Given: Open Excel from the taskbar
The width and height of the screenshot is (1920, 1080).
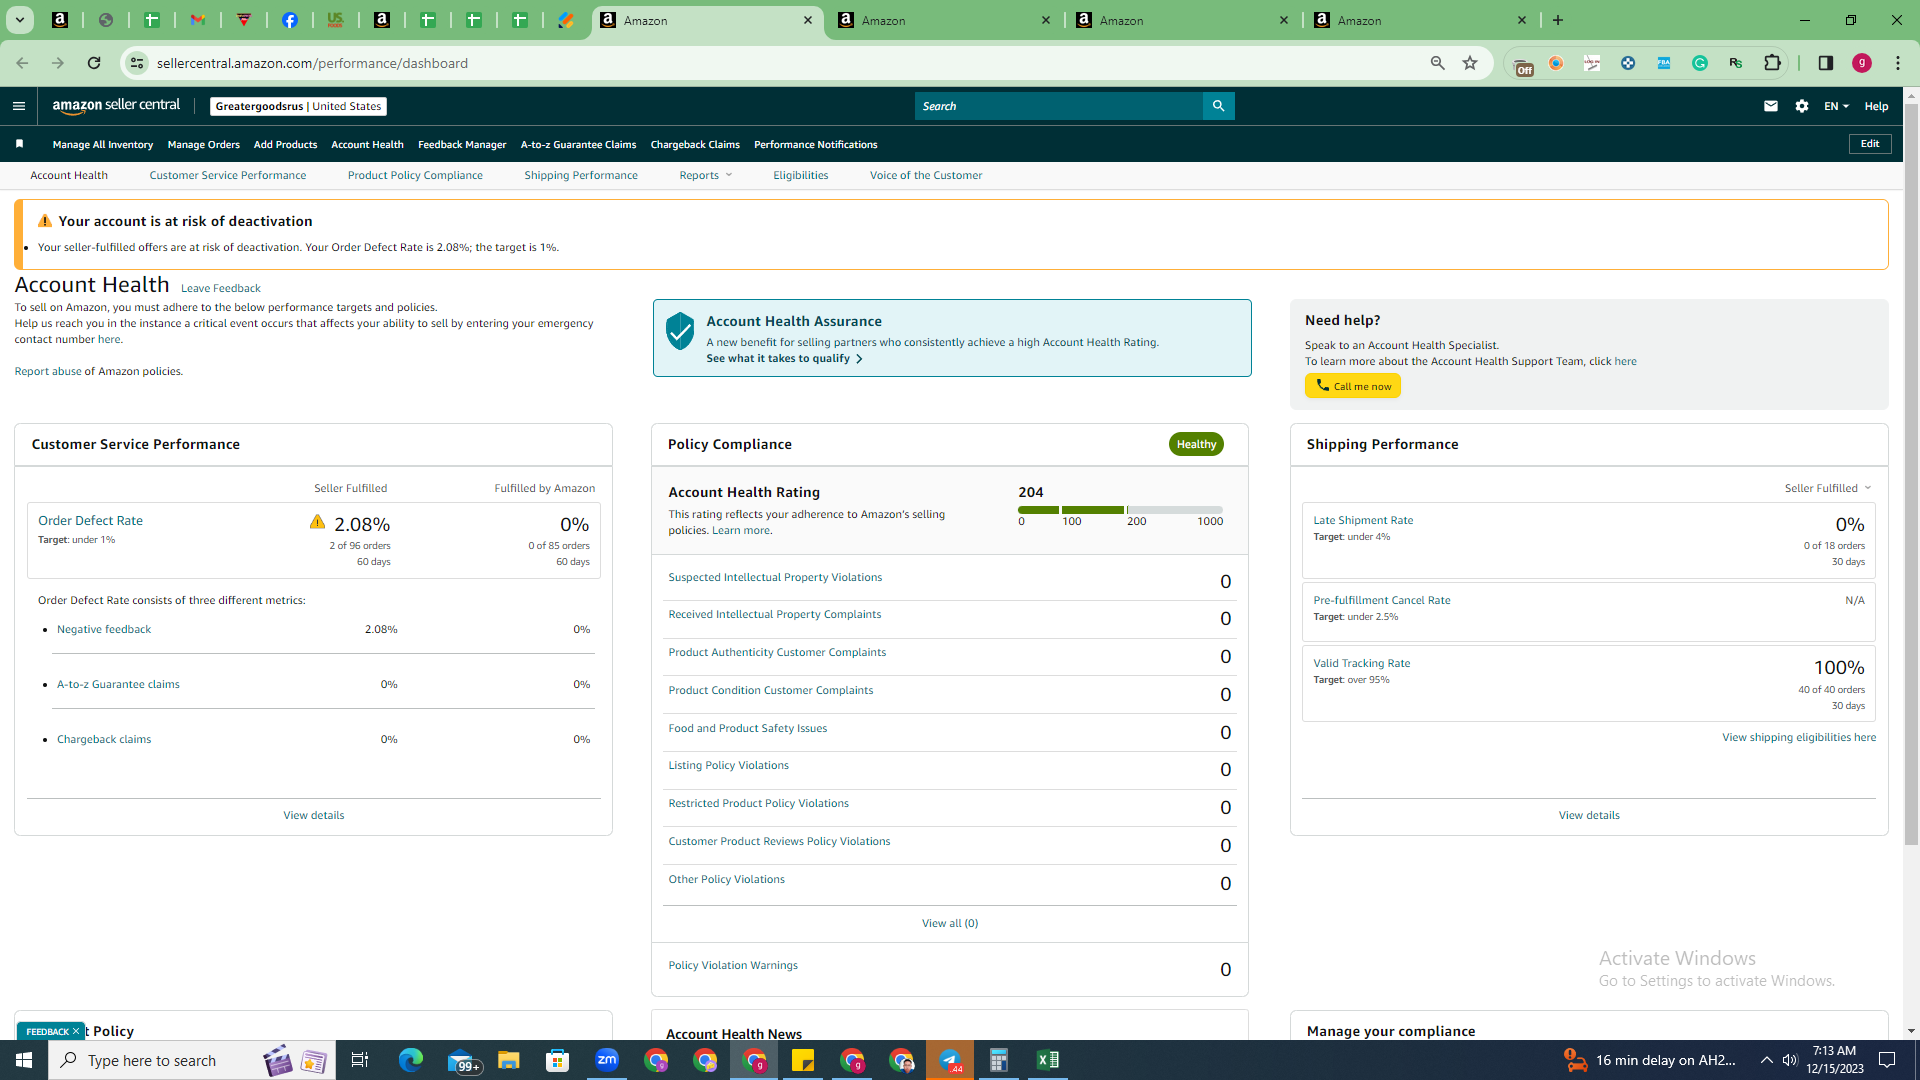Looking at the screenshot, I should click(1048, 1060).
